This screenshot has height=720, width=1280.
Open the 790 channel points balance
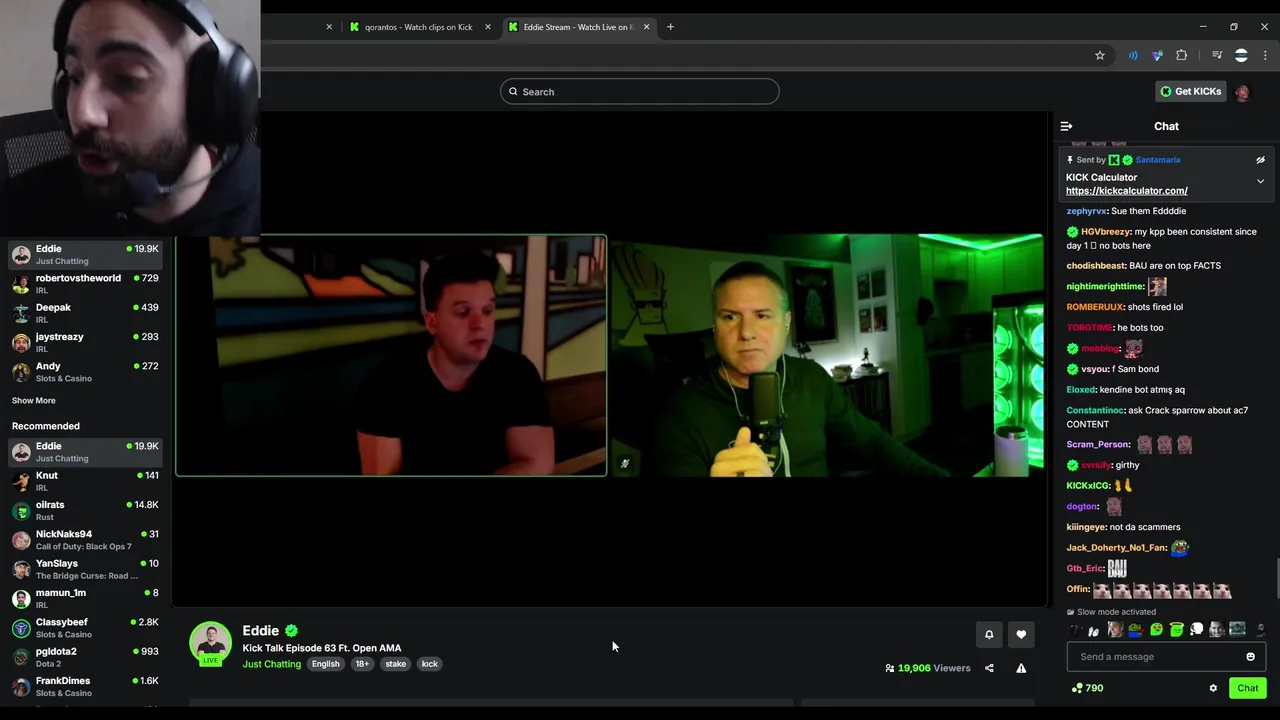click(1087, 688)
